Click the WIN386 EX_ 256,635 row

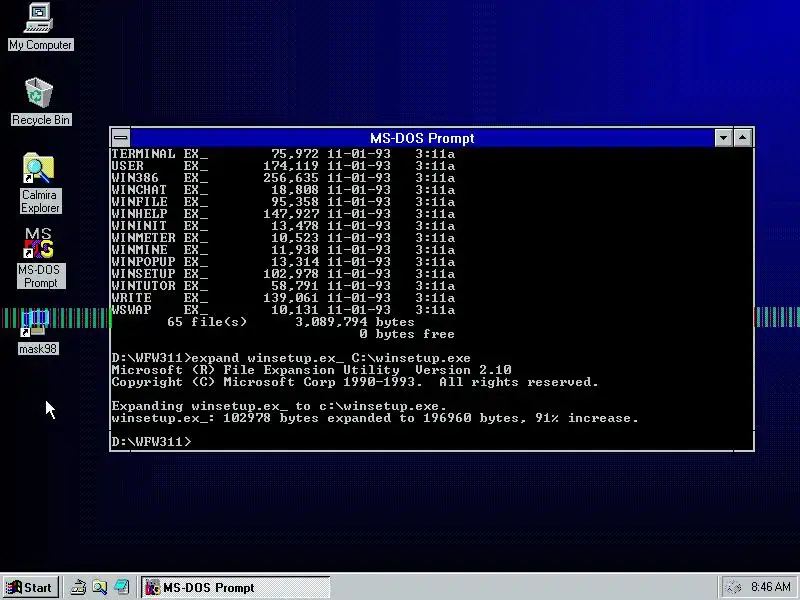point(283,178)
